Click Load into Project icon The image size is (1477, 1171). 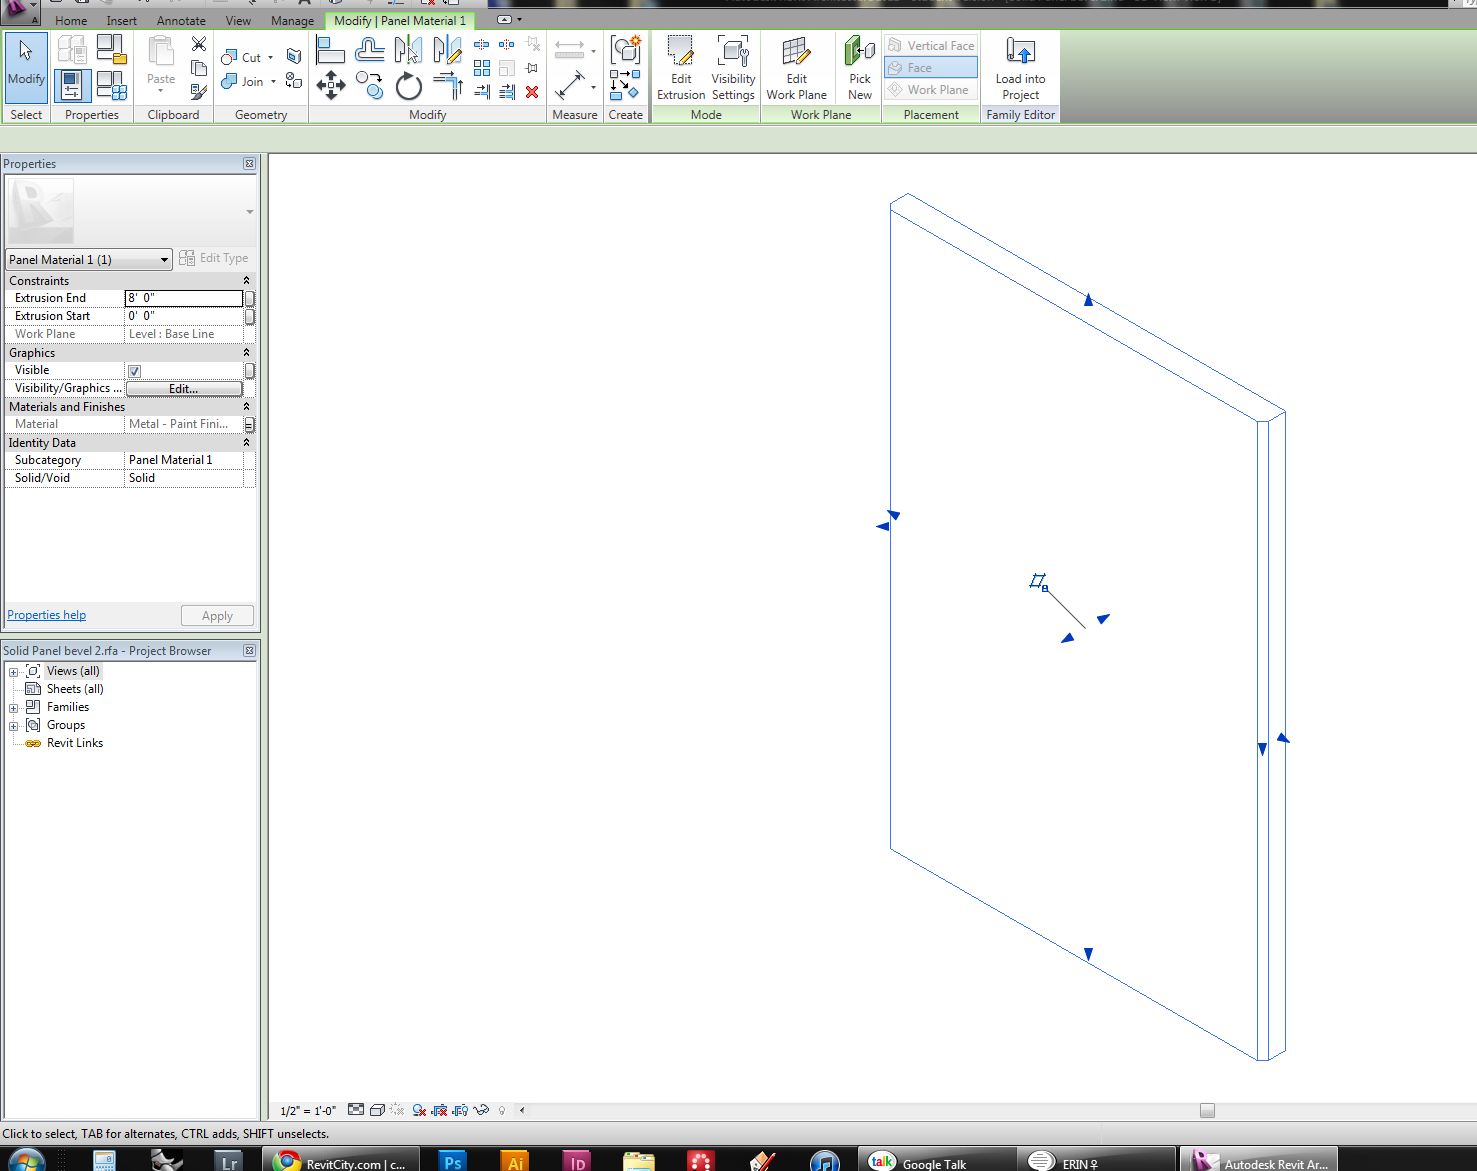(1020, 68)
